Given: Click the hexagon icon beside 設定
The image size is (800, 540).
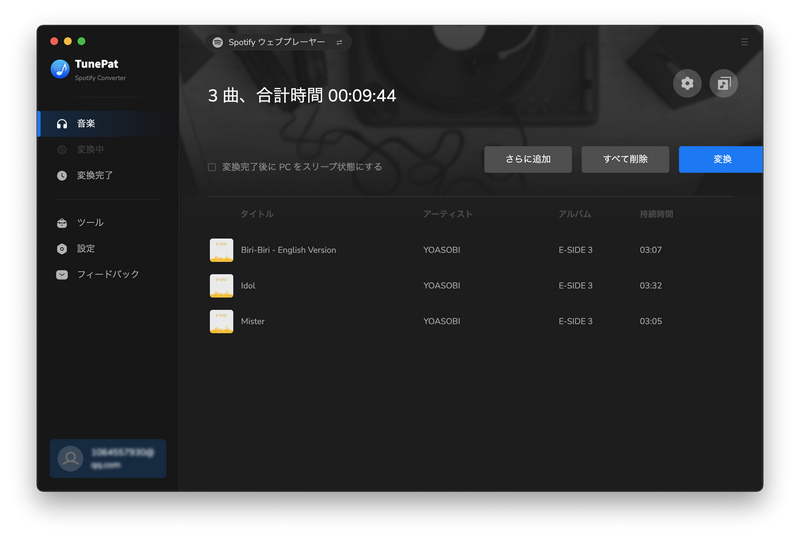Looking at the screenshot, I should pos(62,249).
